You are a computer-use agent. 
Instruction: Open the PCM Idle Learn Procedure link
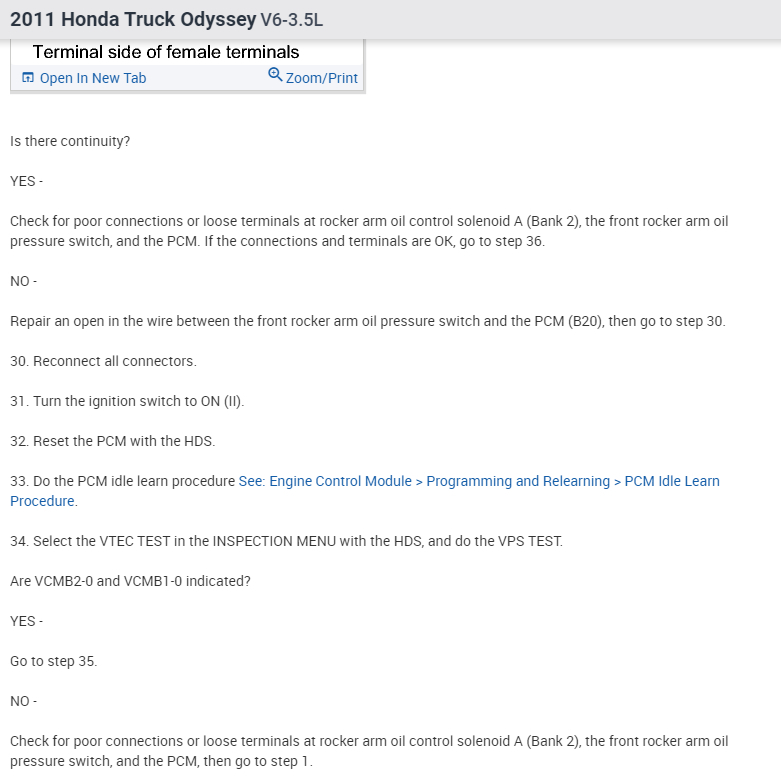coord(478,481)
